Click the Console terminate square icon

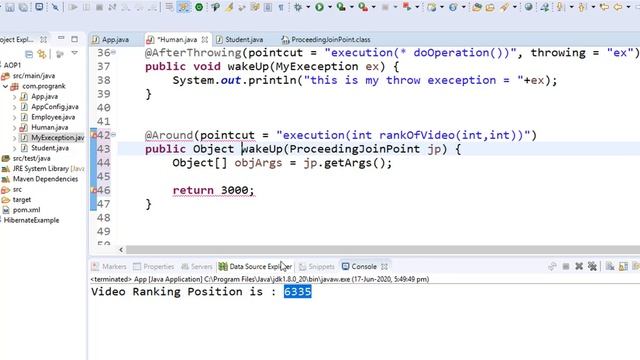tap(566, 267)
